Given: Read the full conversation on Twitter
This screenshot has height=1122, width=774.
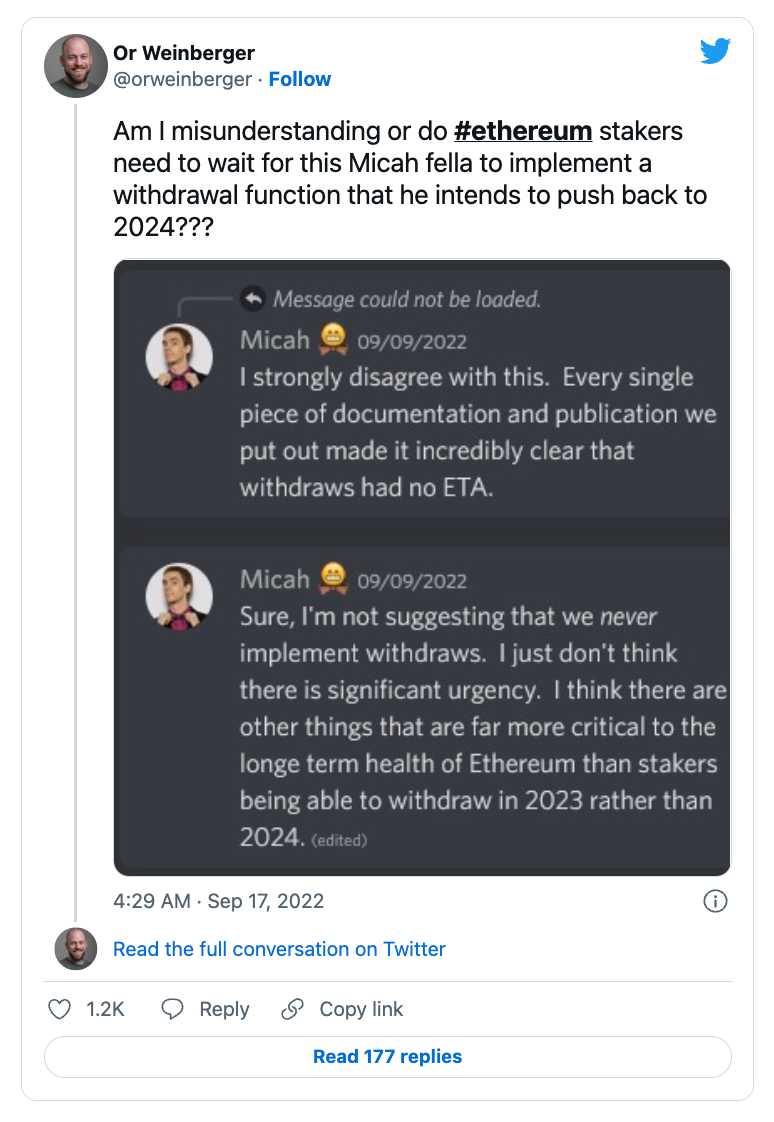Looking at the screenshot, I should pyautogui.click(x=279, y=949).
